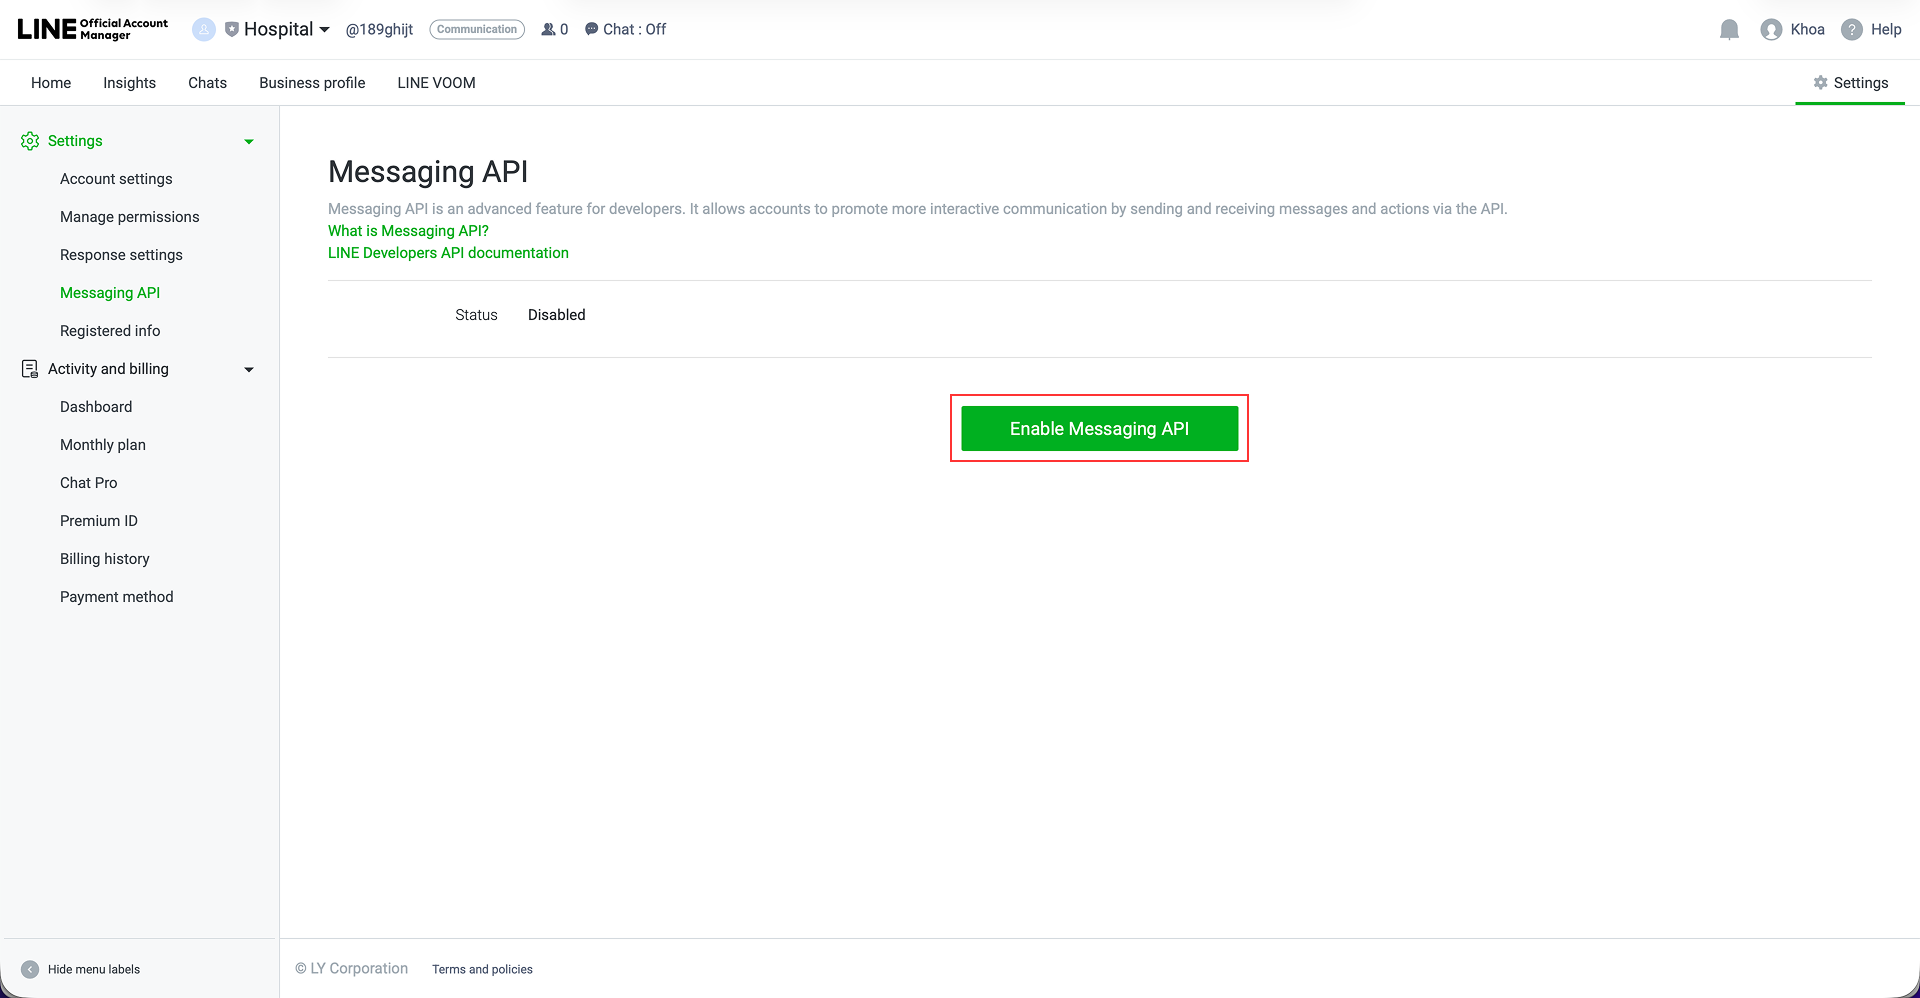Open the What is Messaging API link
The image size is (1920, 998).
(x=408, y=230)
